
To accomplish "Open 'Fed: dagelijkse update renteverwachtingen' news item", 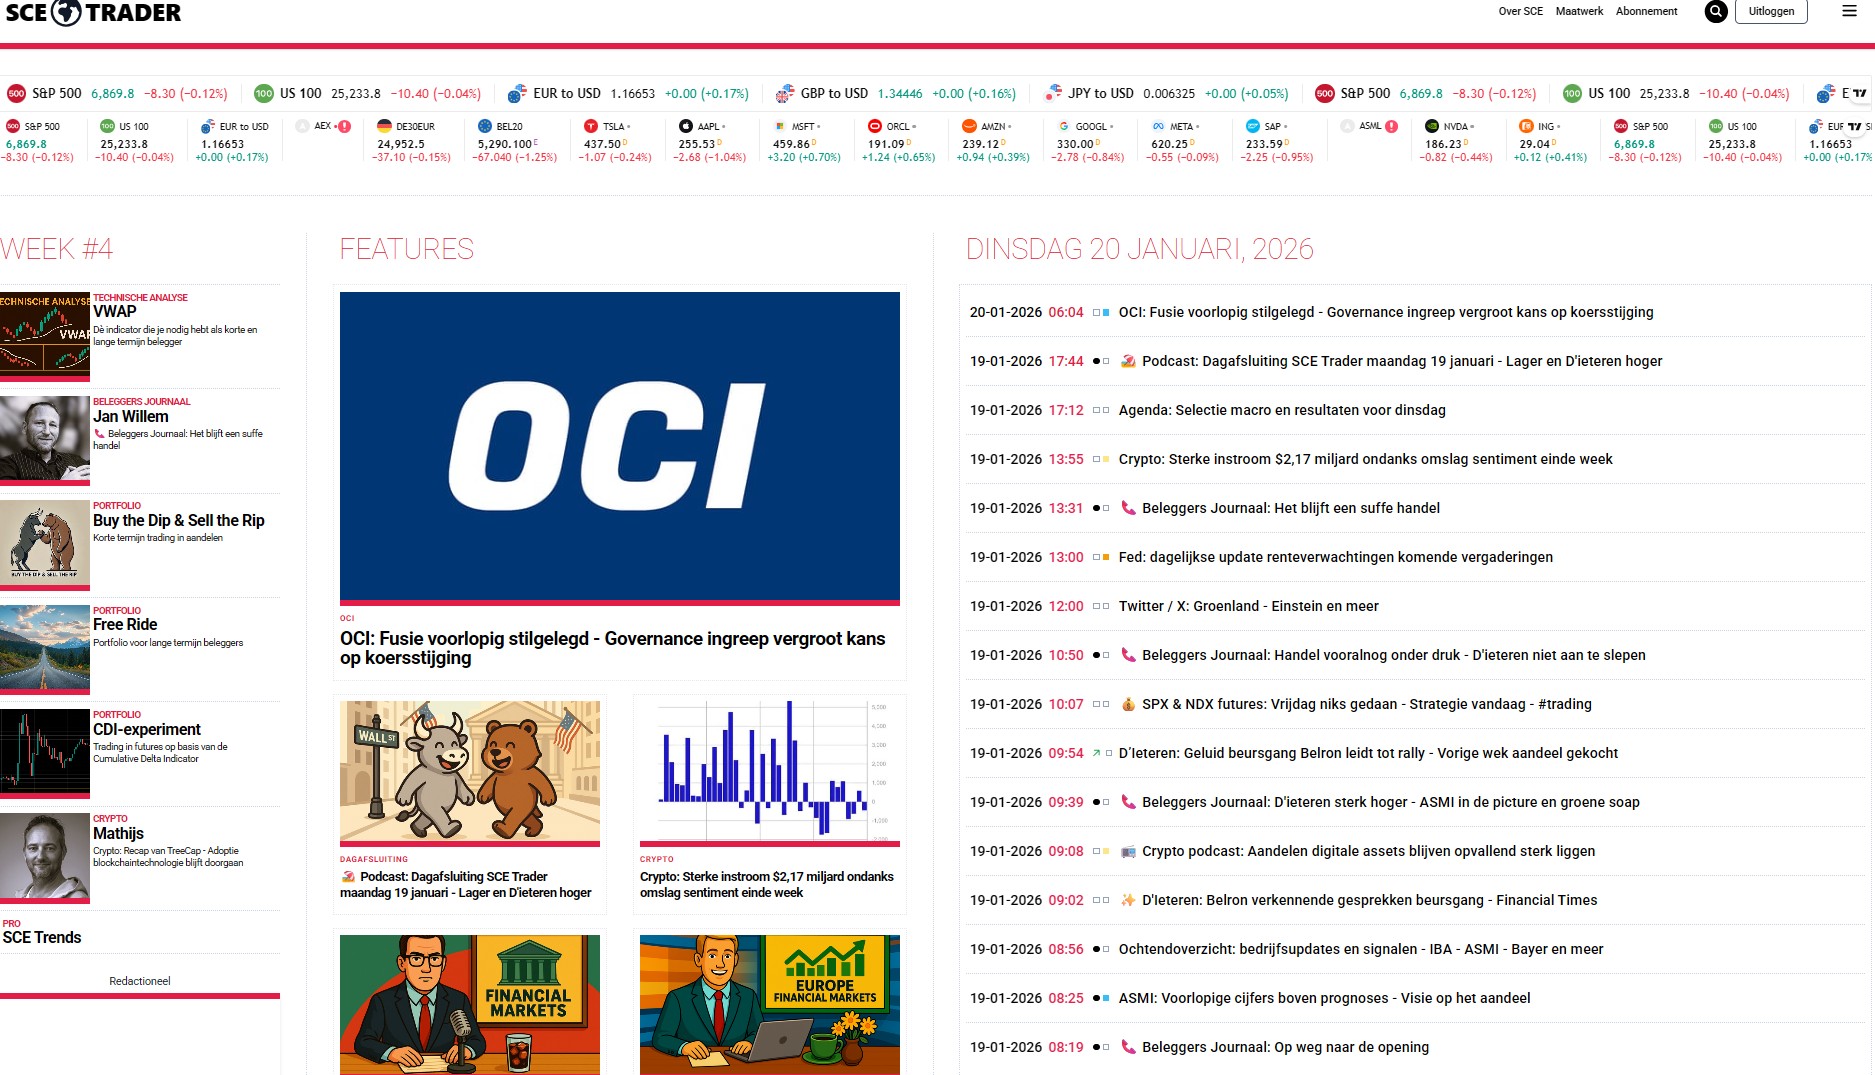I will [x=1336, y=557].
